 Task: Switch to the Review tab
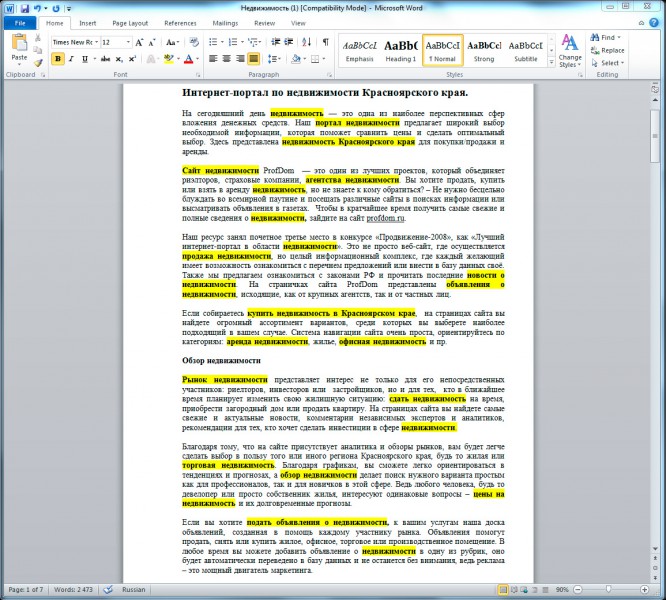265,23
